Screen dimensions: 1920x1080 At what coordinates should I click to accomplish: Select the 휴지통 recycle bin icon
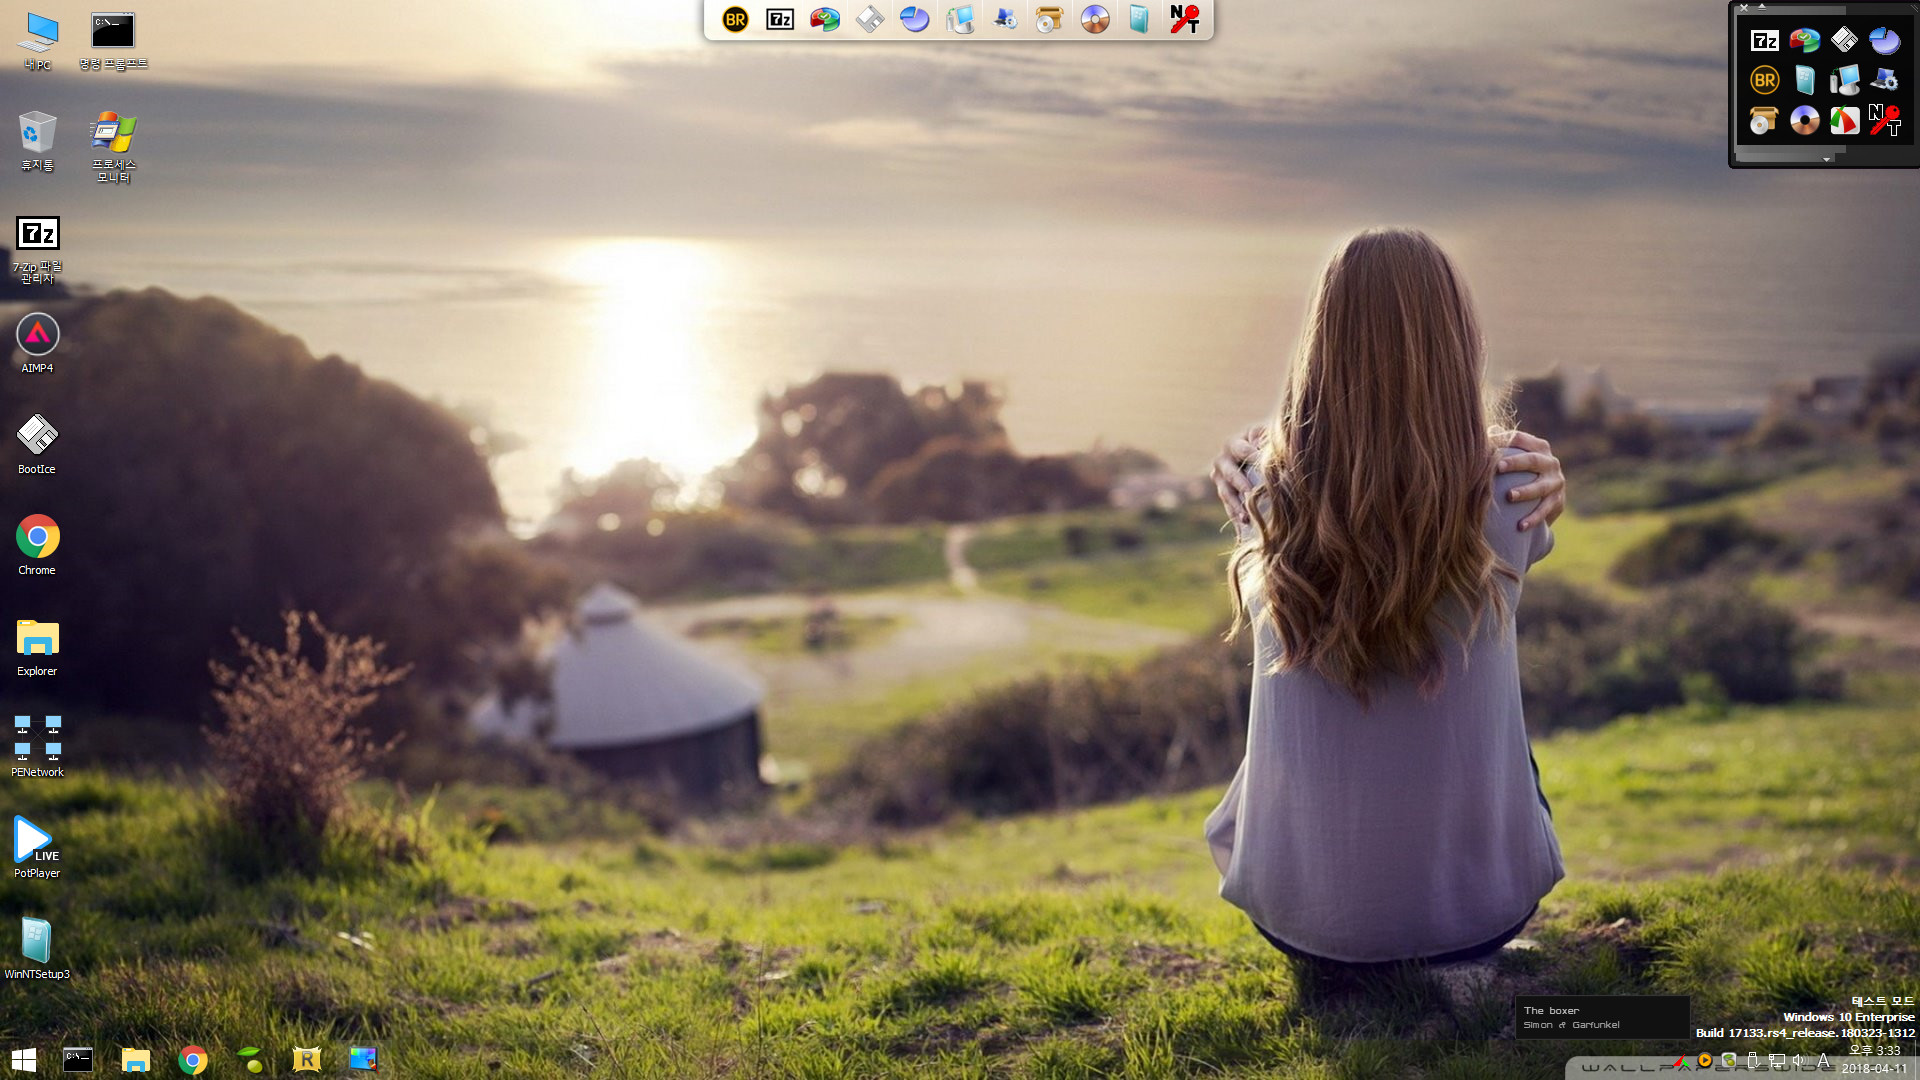click(x=37, y=141)
